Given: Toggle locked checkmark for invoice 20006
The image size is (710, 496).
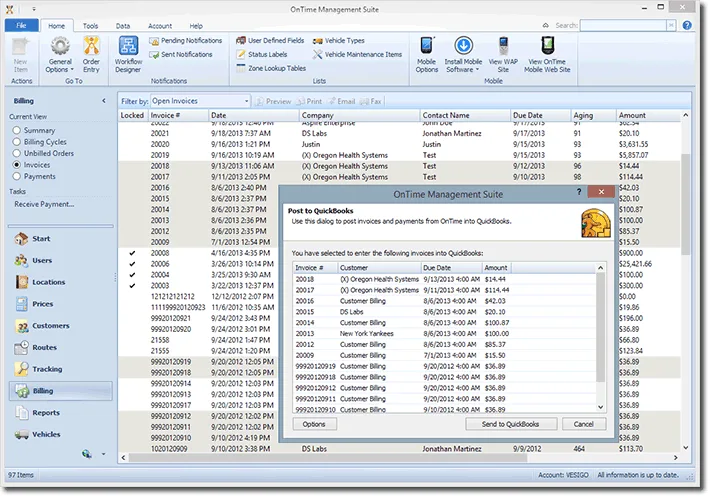Looking at the screenshot, I should [132, 264].
